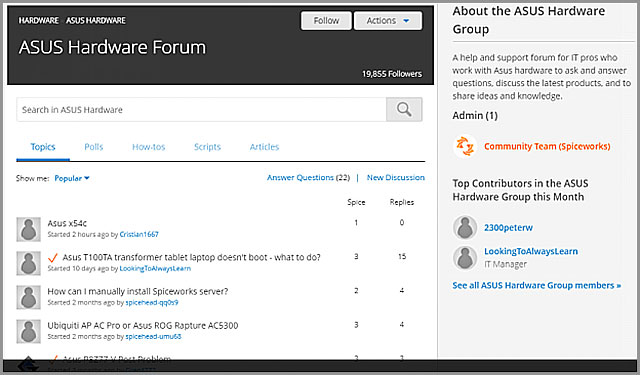Open LookingToAlwaysLearn's contributor avatar
The width and height of the screenshot is (640, 375).
coord(465,257)
